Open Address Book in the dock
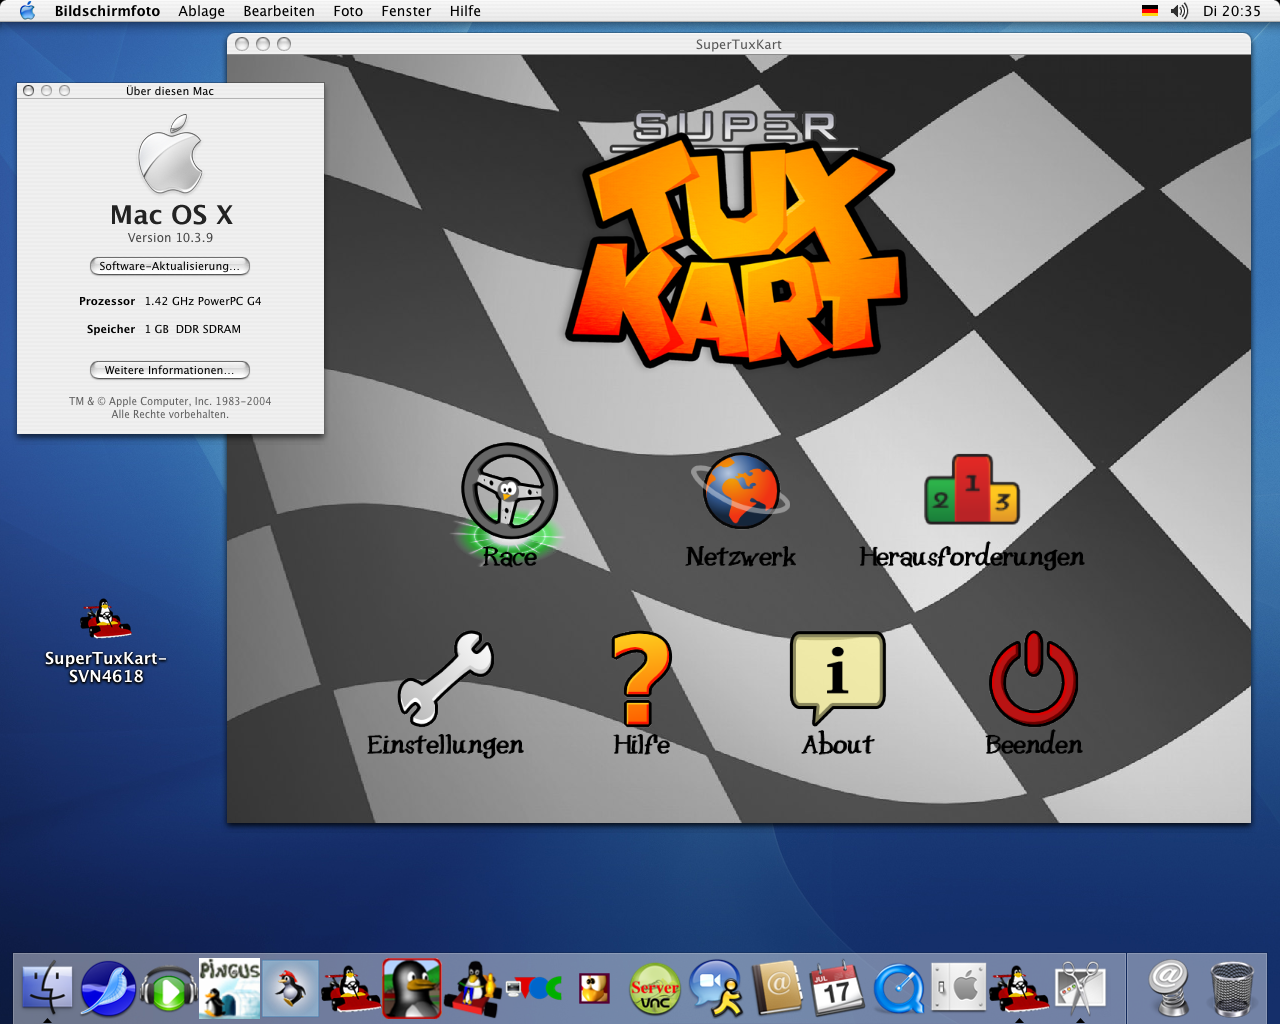Screen dimensions: 1280x1024 click(777, 988)
